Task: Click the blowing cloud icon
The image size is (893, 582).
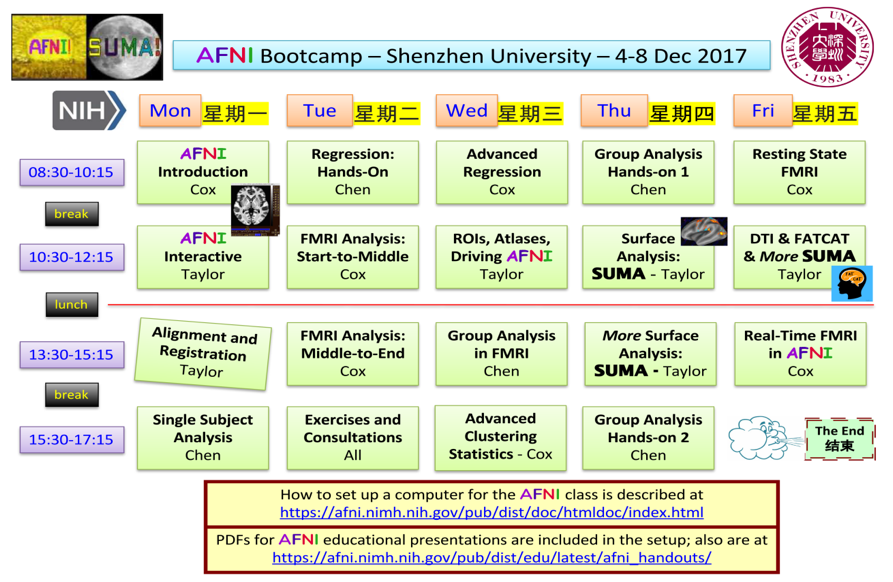Action: pos(763,438)
